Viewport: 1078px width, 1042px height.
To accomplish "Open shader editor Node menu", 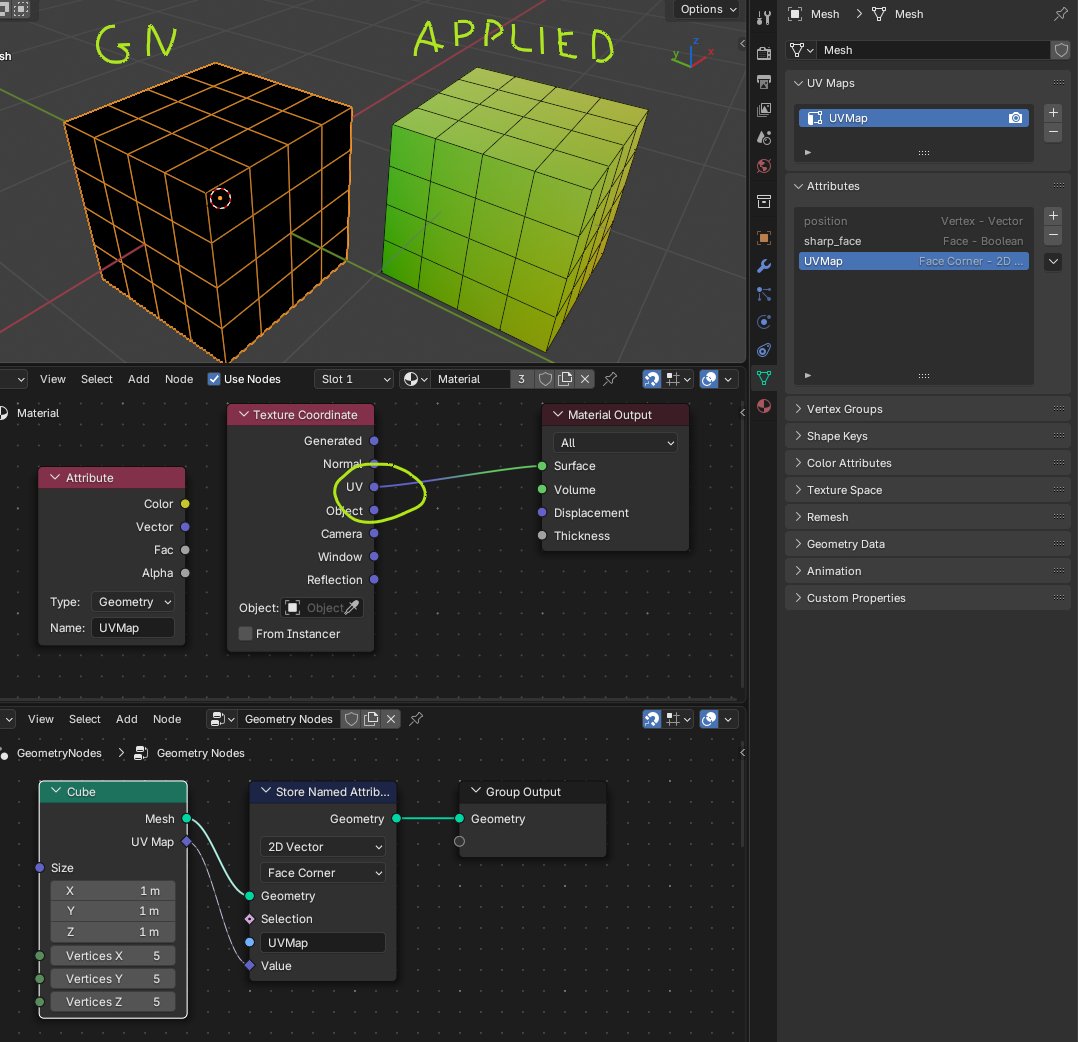I will (179, 379).
